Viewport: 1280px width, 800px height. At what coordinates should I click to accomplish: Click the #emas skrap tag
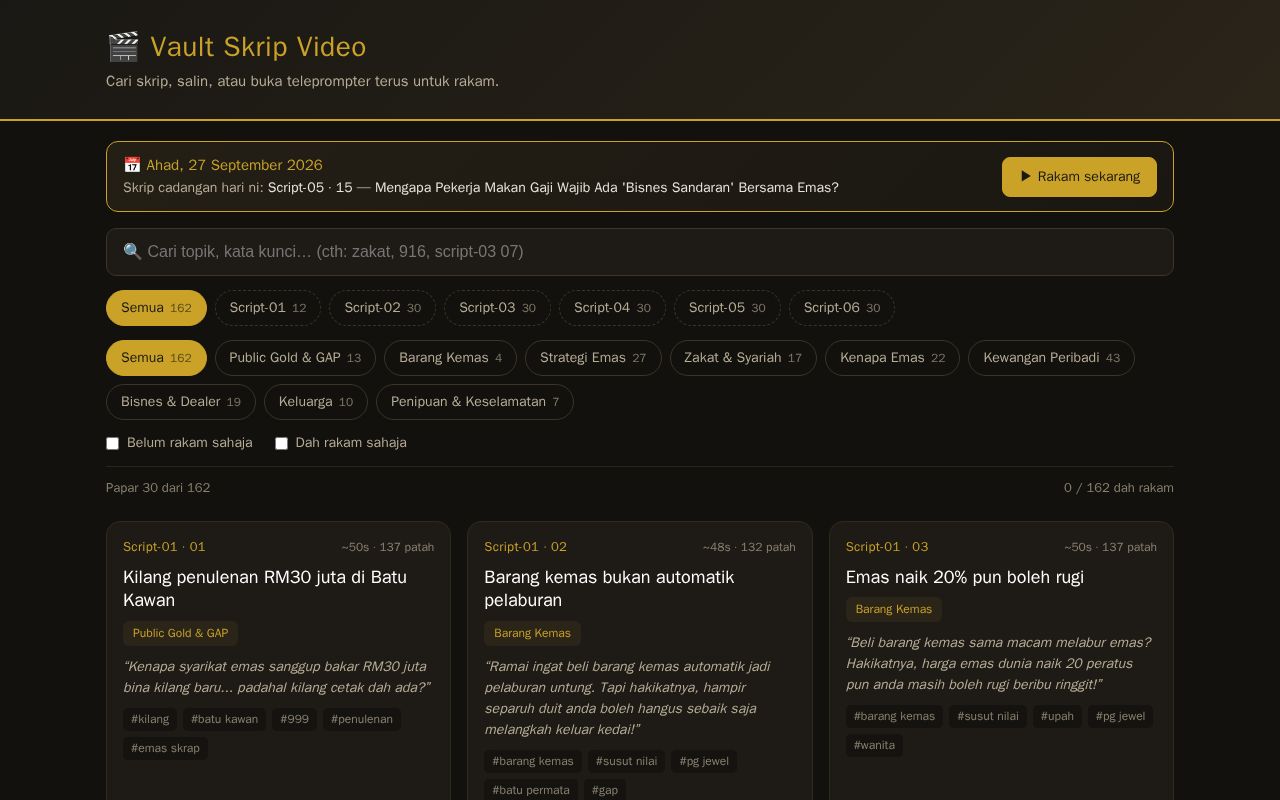[165, 748]
